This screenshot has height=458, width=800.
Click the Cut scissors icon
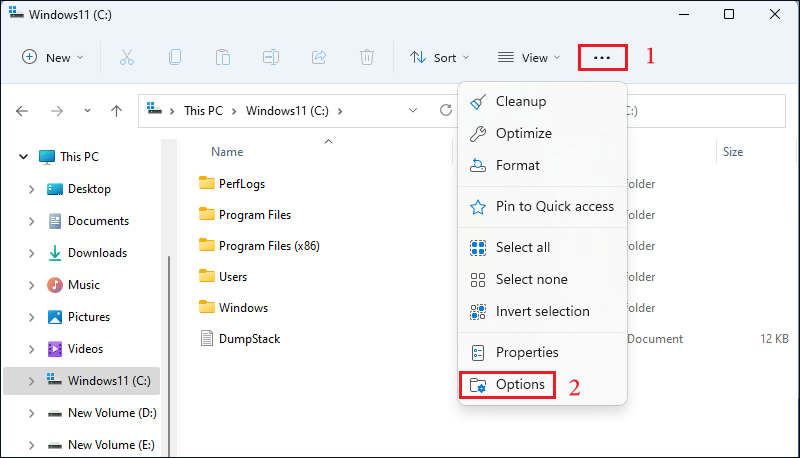(127, 57)
